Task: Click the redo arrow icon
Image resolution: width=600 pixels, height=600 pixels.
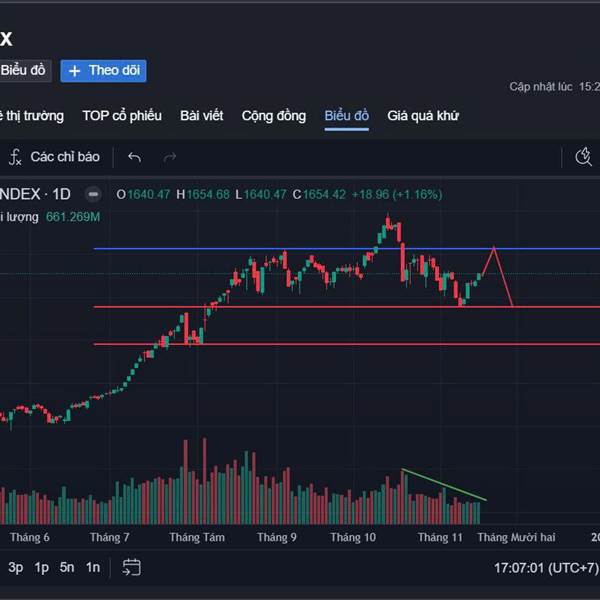Action: point(170,157)
